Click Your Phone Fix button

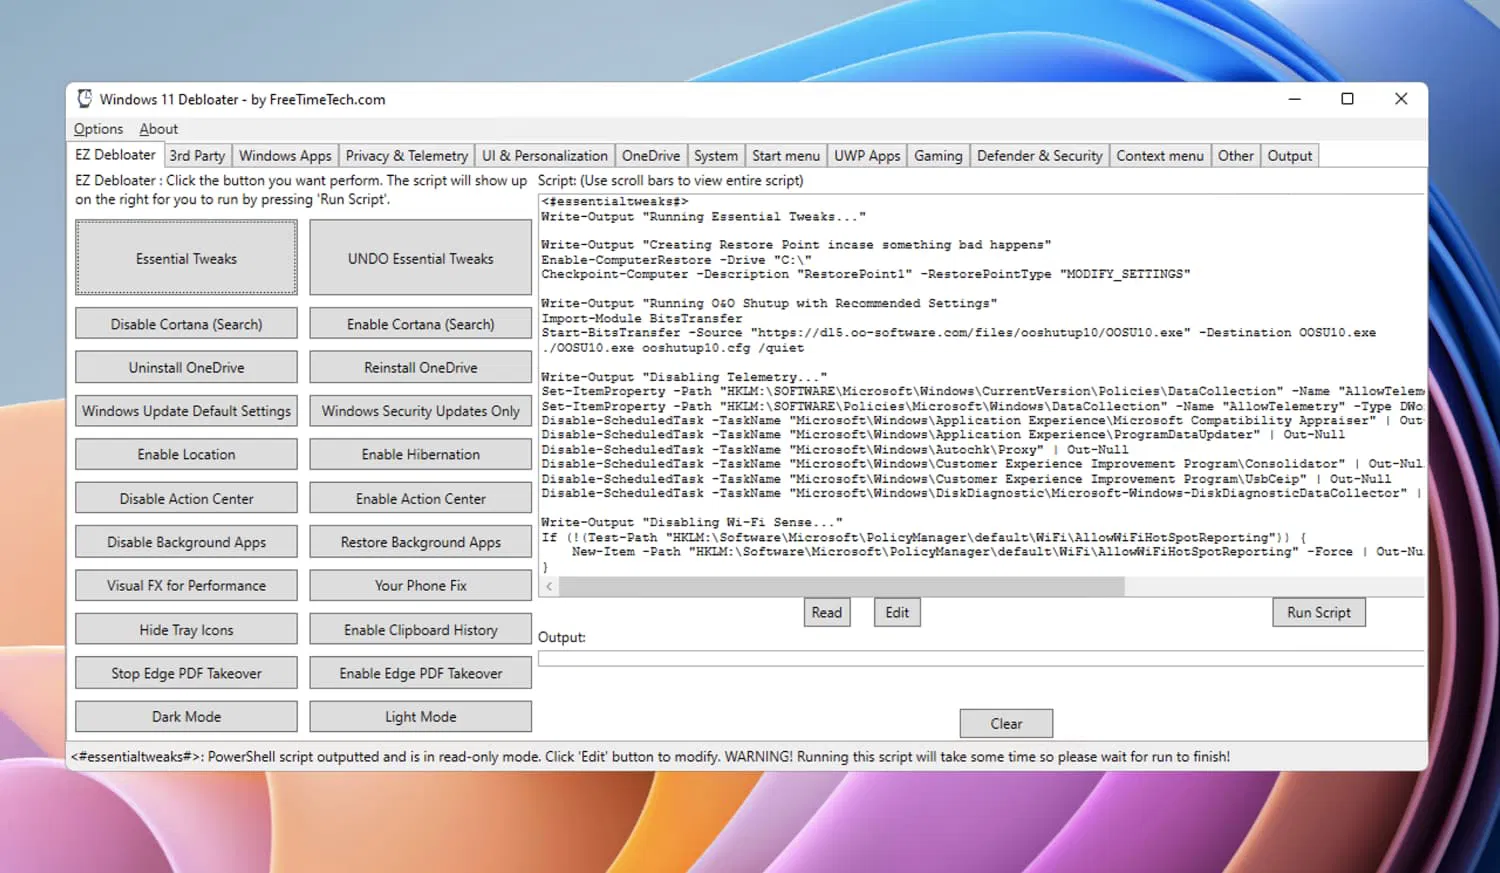coord(421,585)
